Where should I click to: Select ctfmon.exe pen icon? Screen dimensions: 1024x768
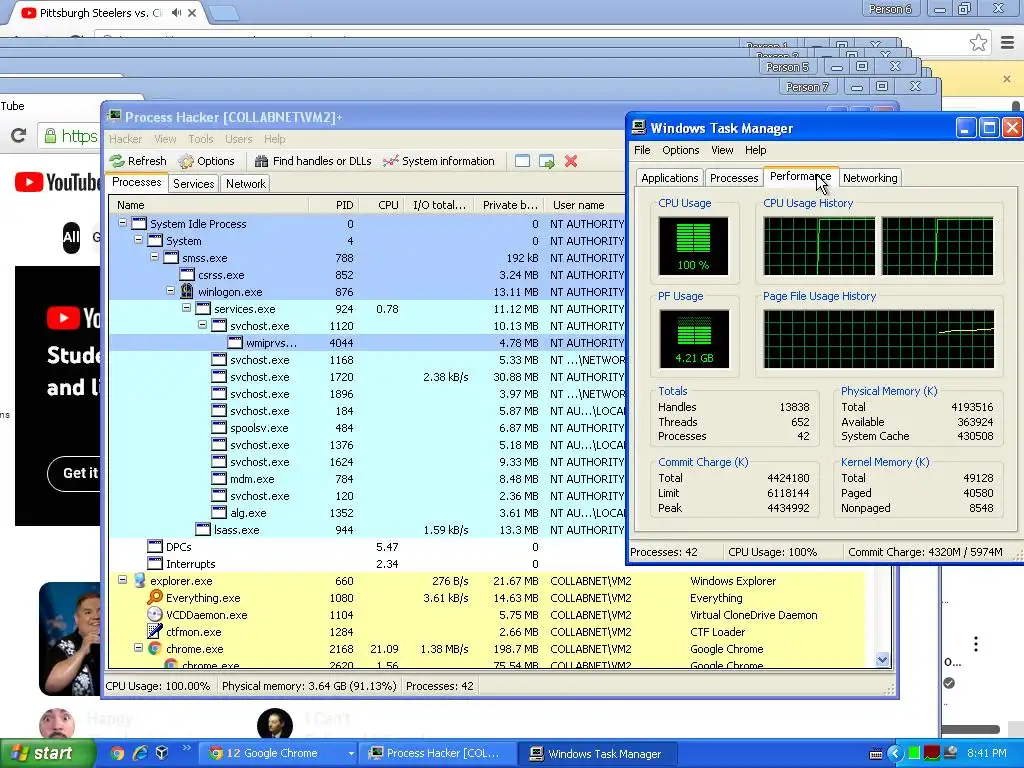pos(155,632)
